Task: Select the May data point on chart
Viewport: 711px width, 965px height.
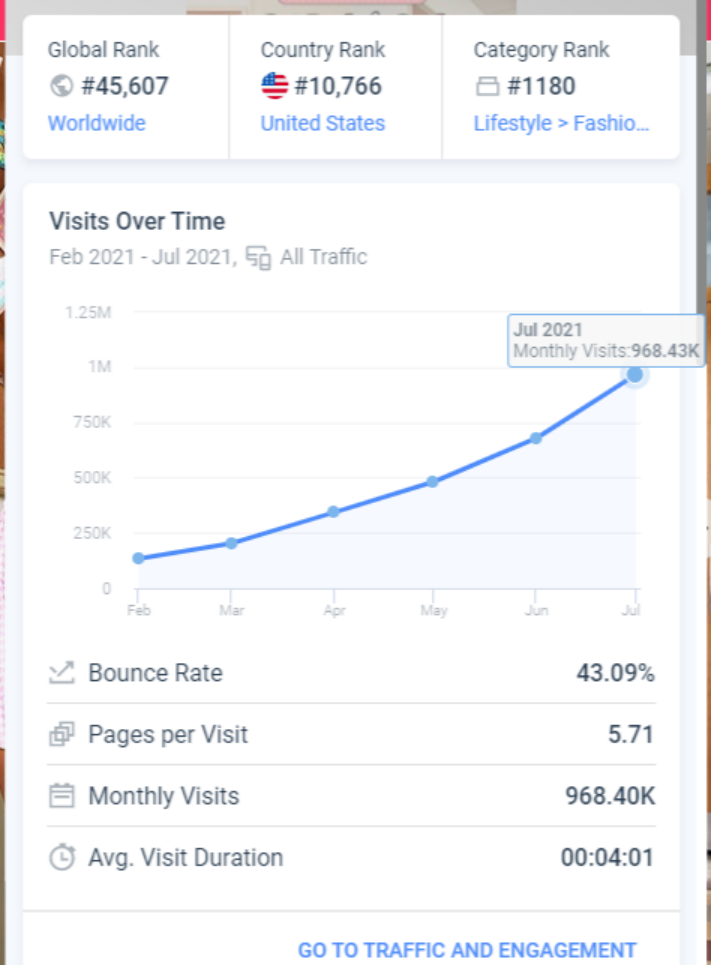Action: coord(432,482)
